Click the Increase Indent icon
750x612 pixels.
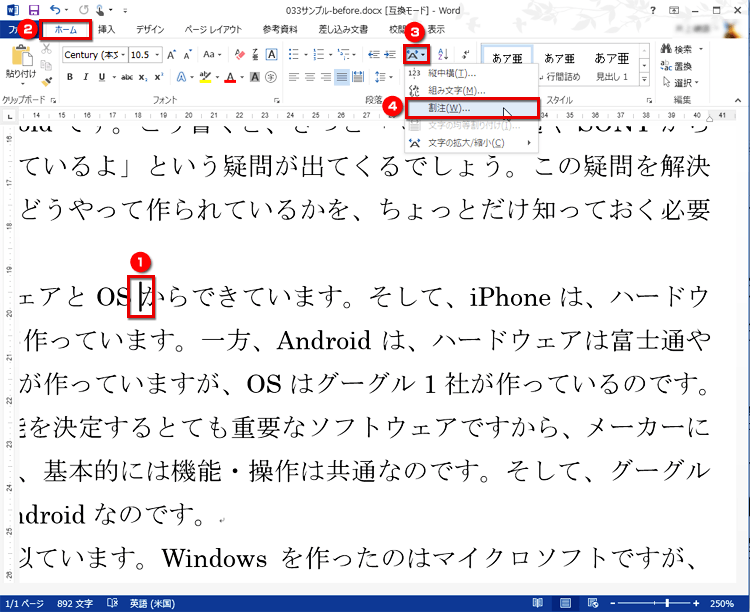(390, 55)
